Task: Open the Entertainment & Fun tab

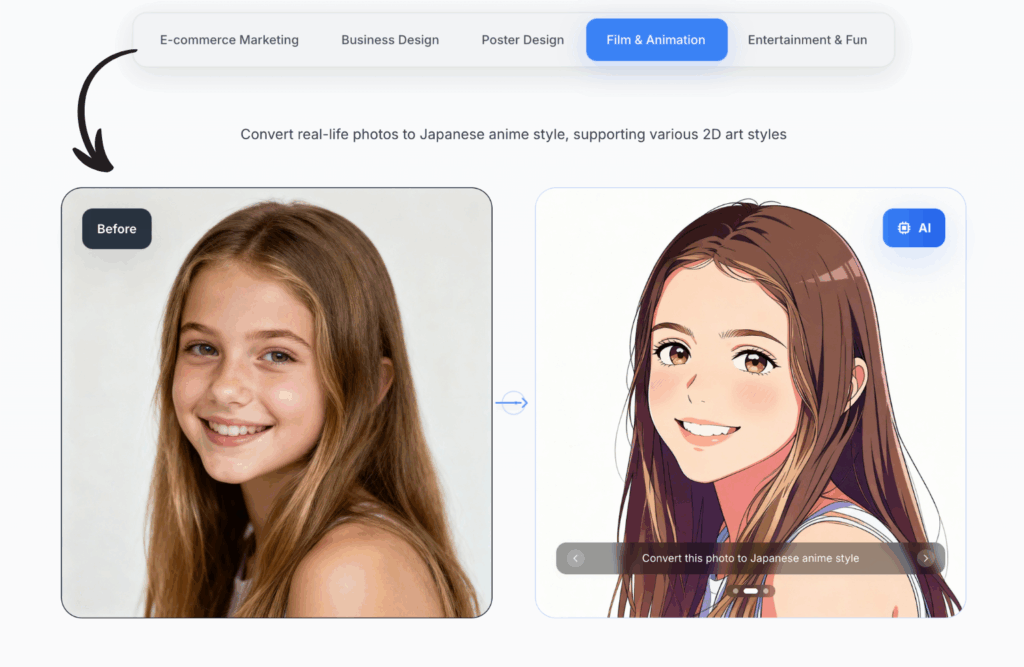Action: coord(807,39)
